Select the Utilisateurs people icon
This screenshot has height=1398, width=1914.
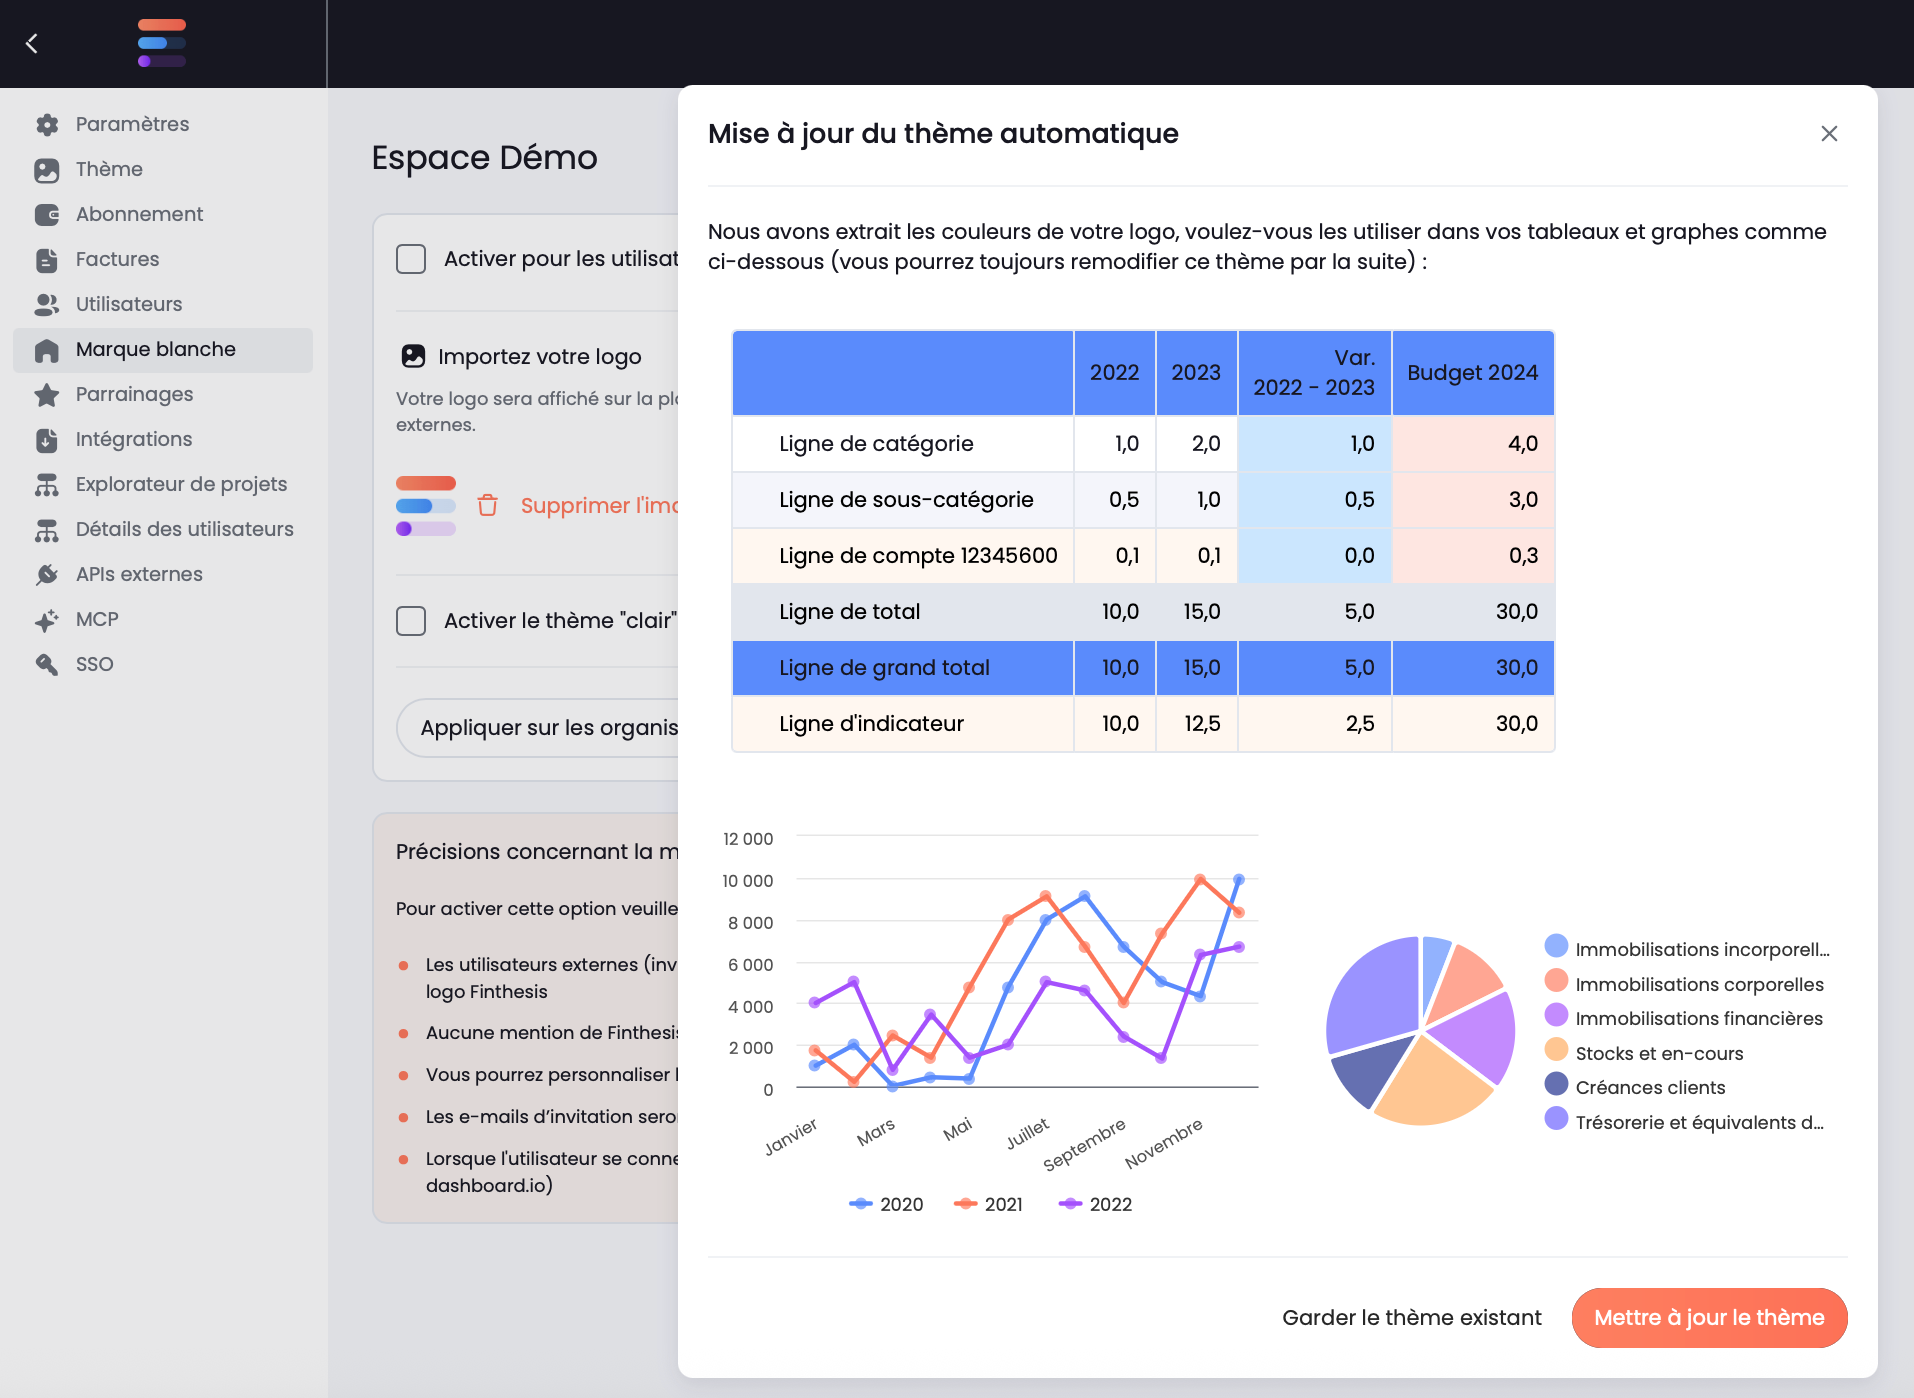pyautogui.click(x=46, y=304)
